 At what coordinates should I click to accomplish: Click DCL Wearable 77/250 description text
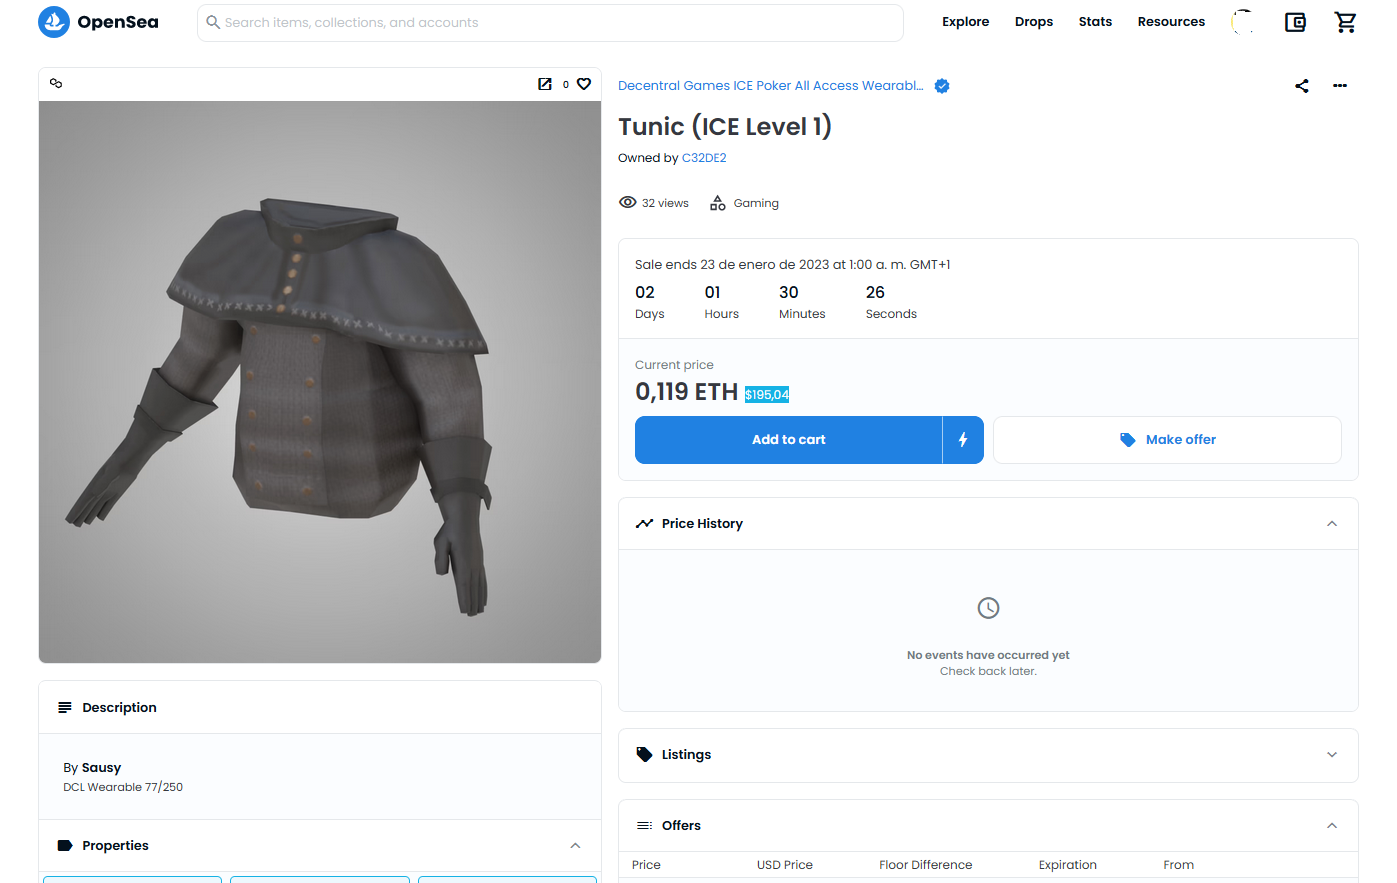coord(123,787)
